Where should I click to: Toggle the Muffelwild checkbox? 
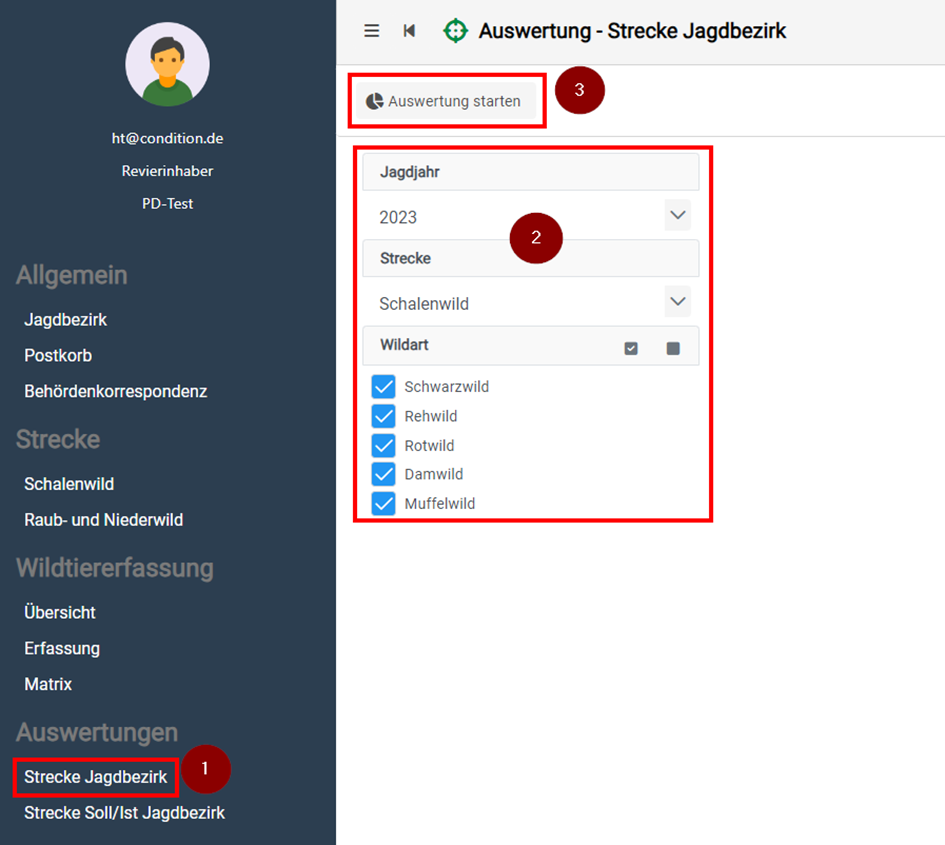click(x=383, y=503)
